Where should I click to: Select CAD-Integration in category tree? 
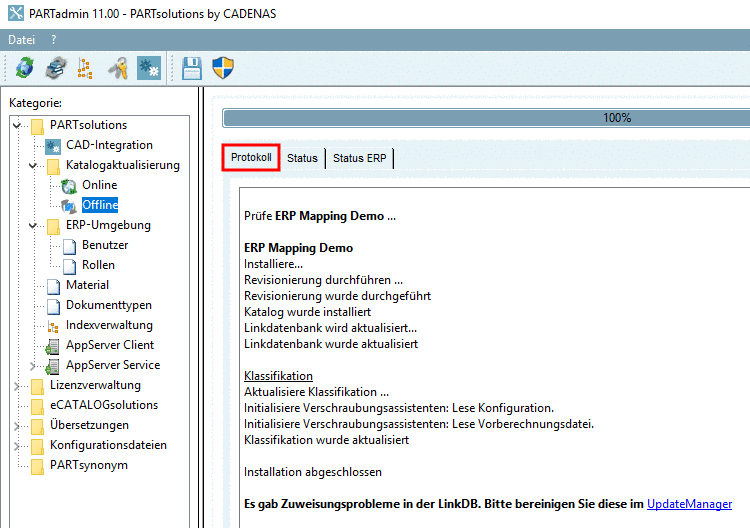pyautogui.click(x=110, y=145)
